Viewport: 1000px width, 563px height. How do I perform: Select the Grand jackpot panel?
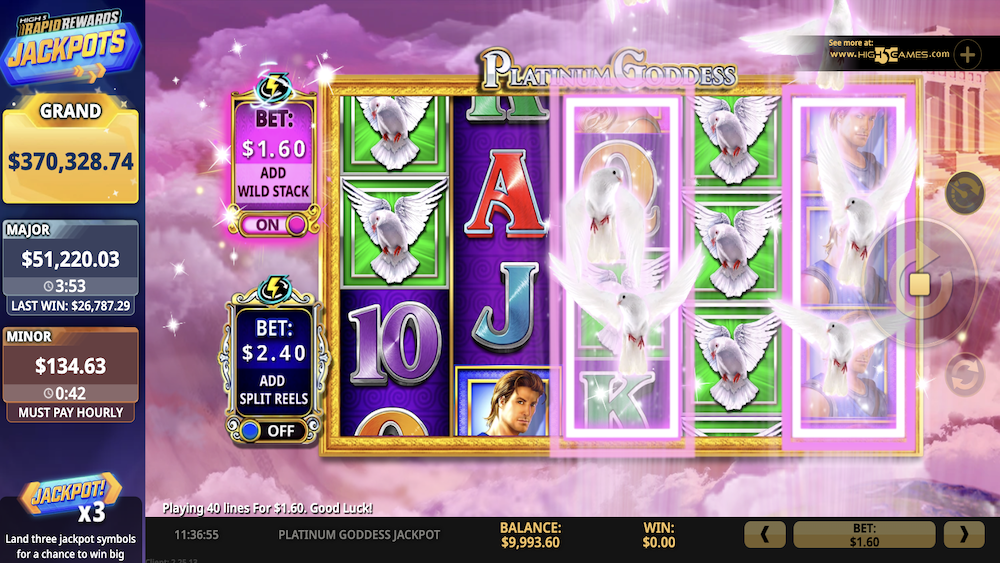tap(70, 150)
